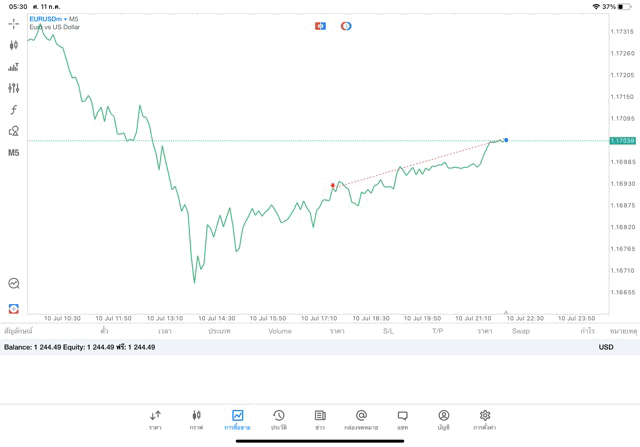Image resolution: width=640 pixels, height=447 pixels.
Task: Tap the 1.17039 current price label
Action: 622,141
